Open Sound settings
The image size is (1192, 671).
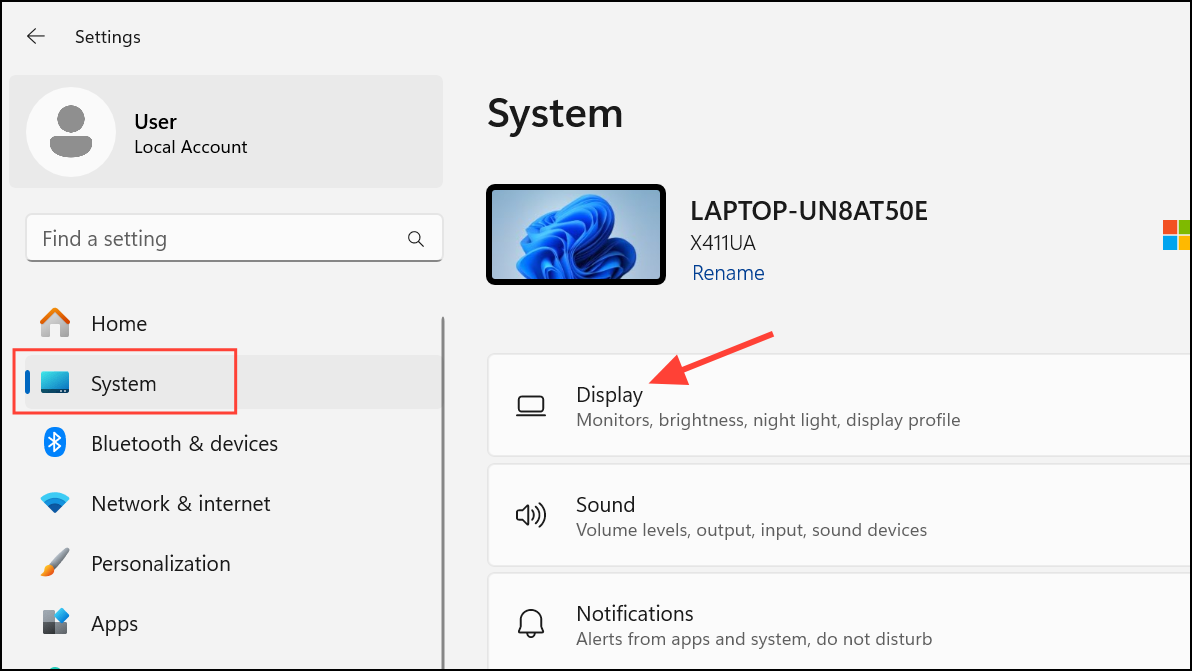click(x=839, y=514)
